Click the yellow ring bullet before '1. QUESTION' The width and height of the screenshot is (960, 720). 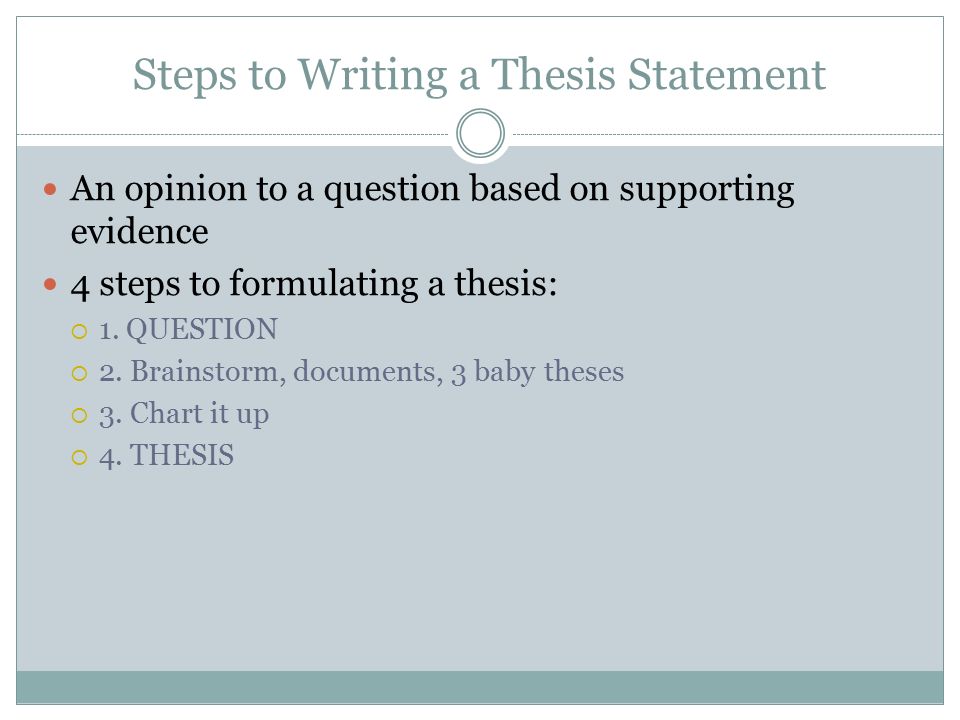coord(80,332)
